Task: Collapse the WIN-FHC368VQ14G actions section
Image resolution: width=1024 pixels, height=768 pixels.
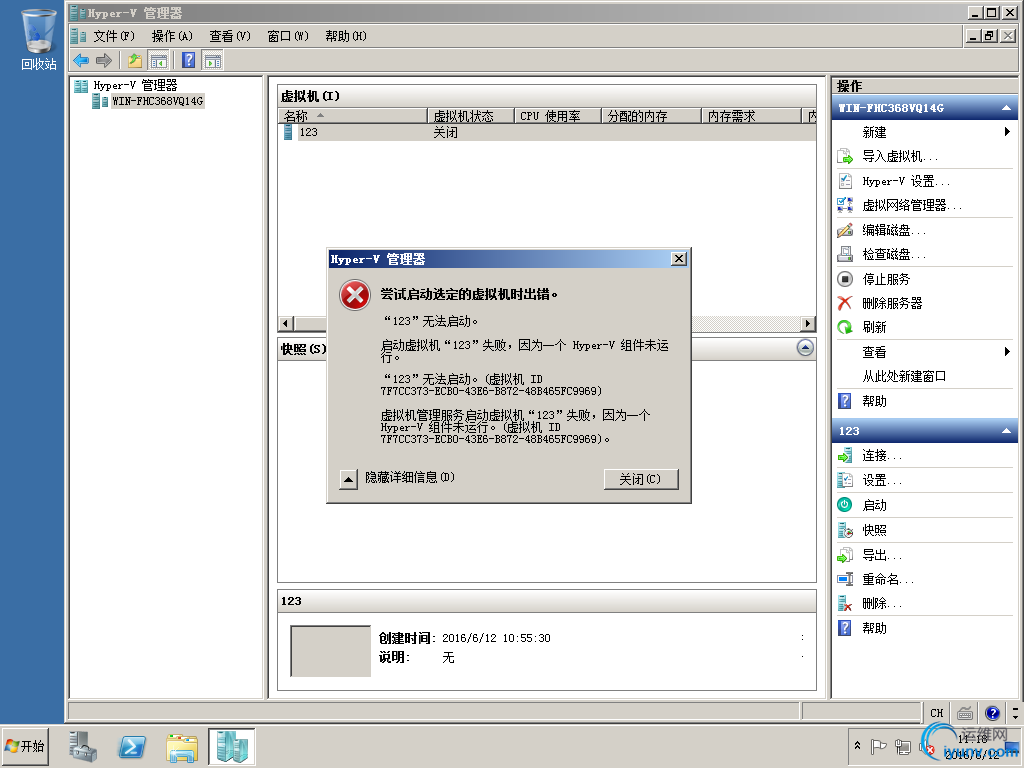Action: click(x=1006, y=108)
